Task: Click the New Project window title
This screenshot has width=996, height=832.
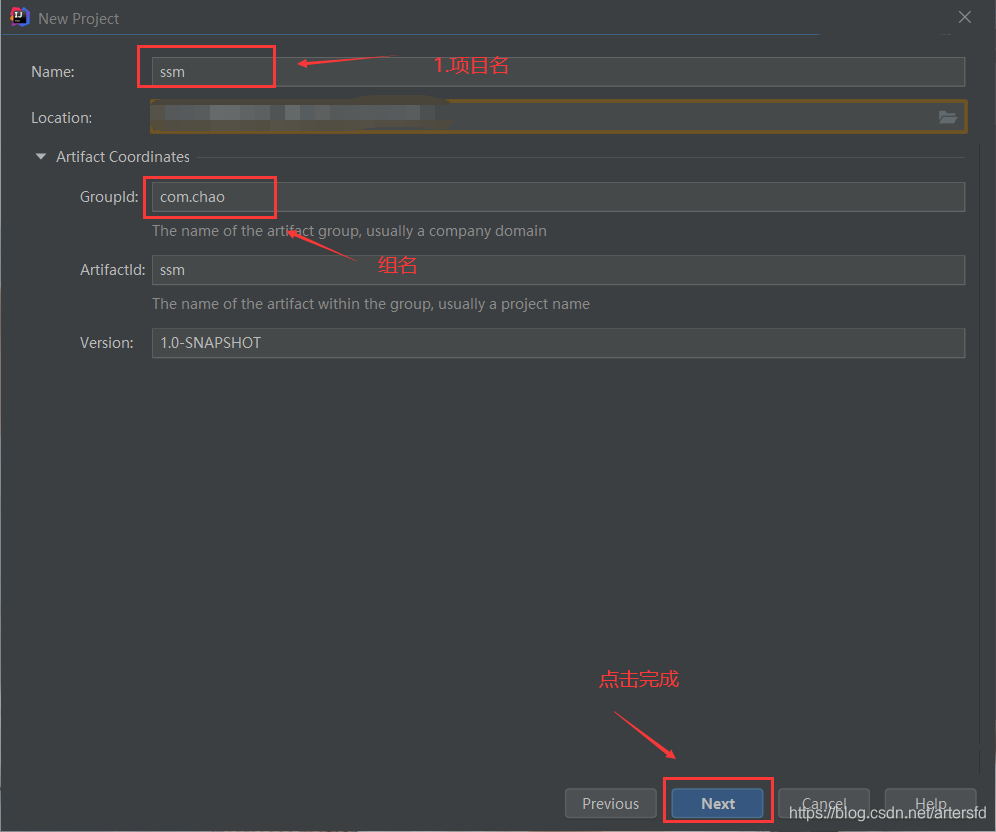Action: coord(79,18)
